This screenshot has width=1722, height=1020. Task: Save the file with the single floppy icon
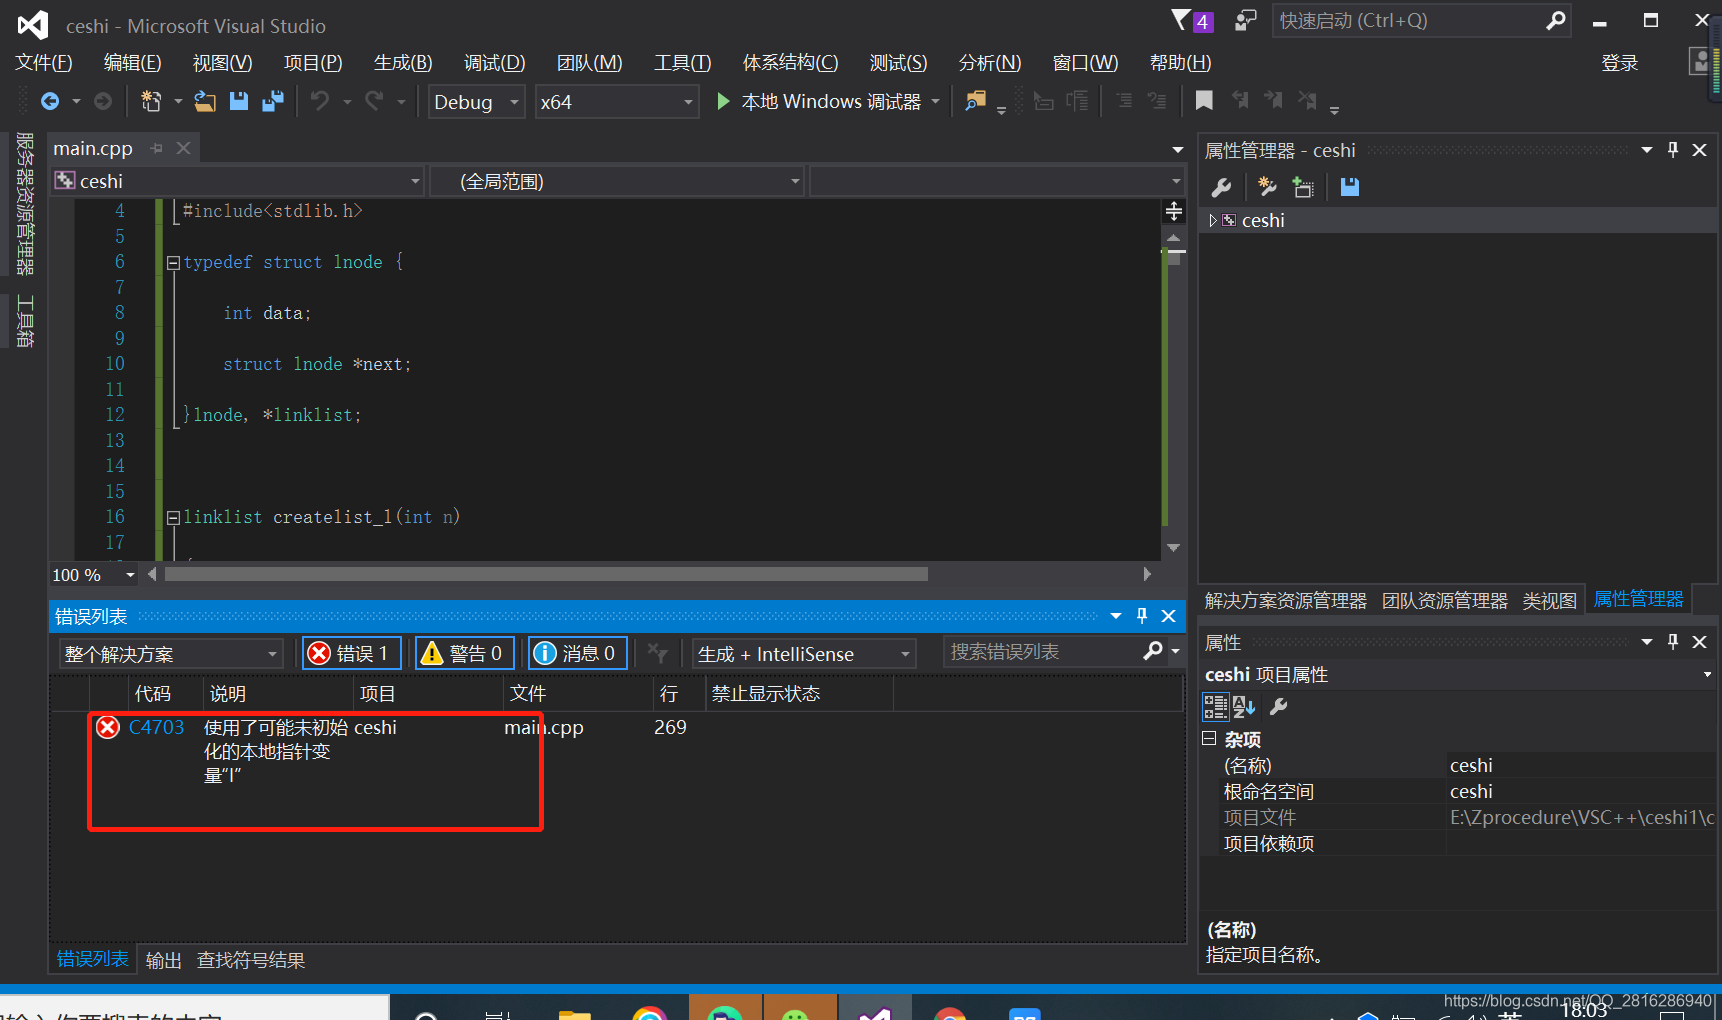[x=239, y=101]
